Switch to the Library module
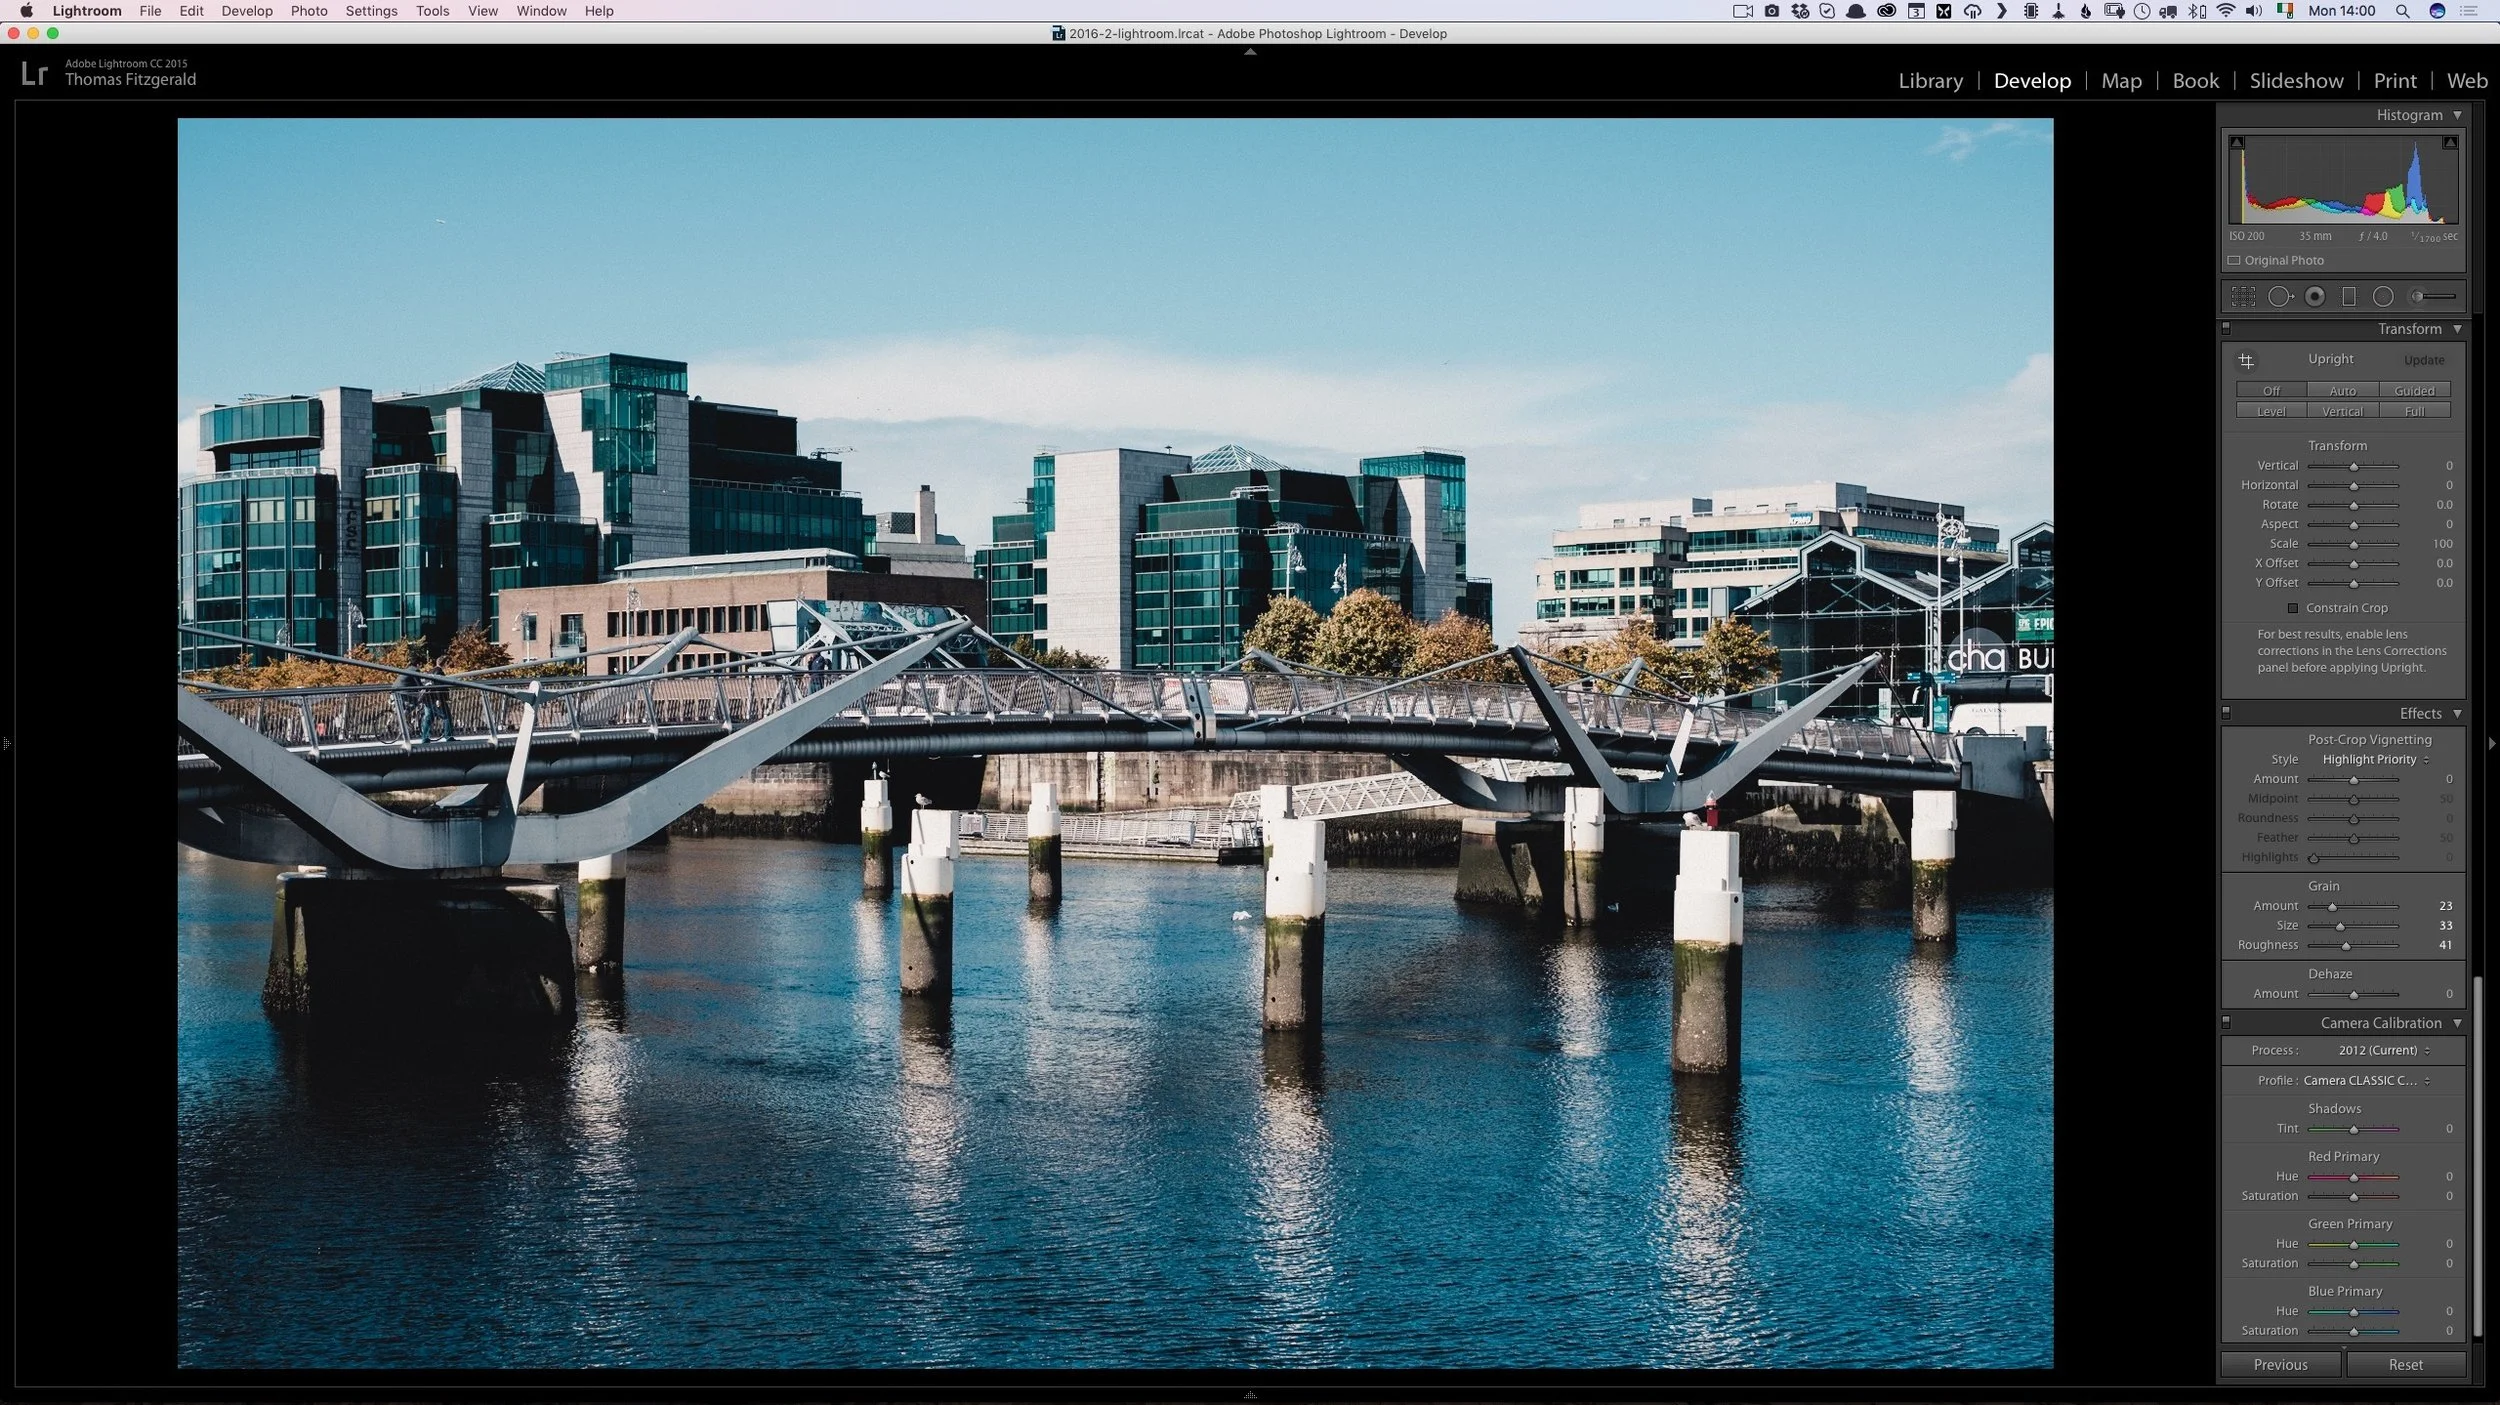The image size is (2500, 1405). [1930, 81]
